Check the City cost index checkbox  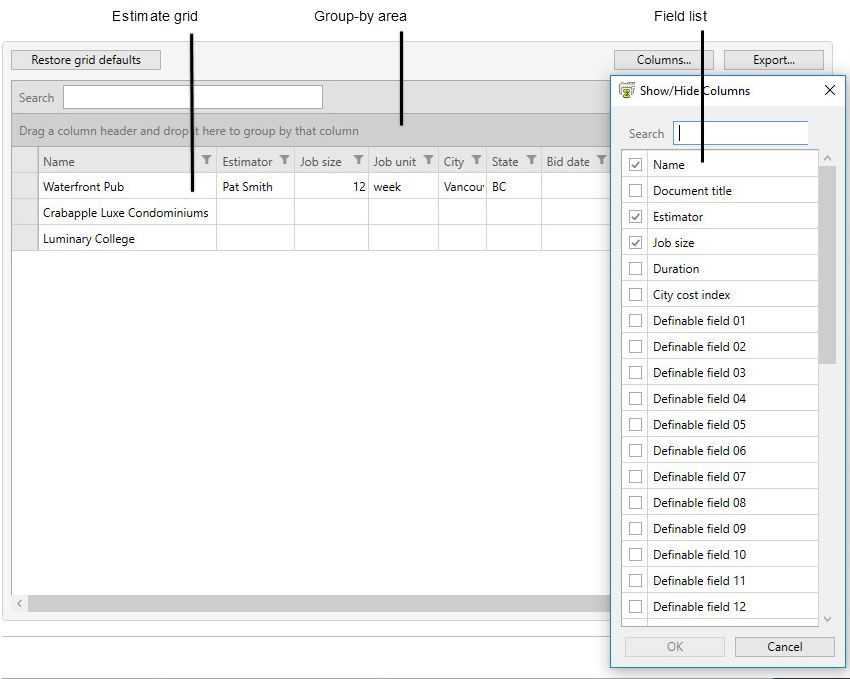[x=635, y=295]
